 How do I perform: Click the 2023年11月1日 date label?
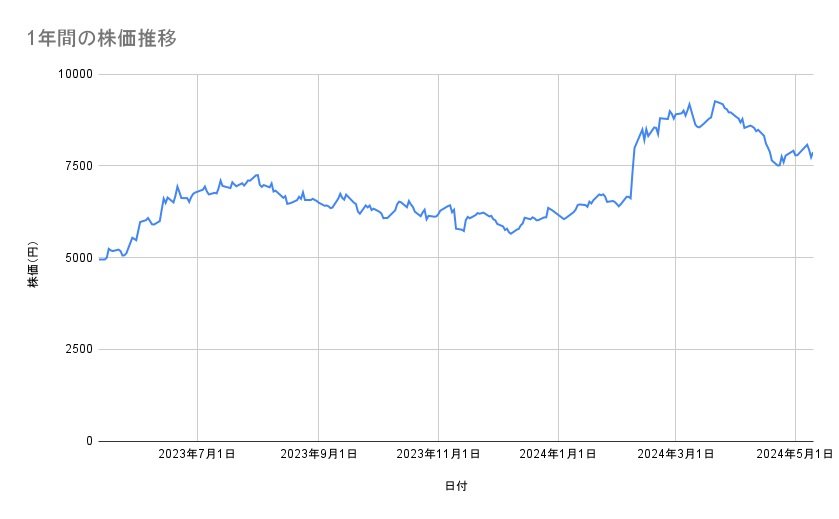tap(439, 455)
